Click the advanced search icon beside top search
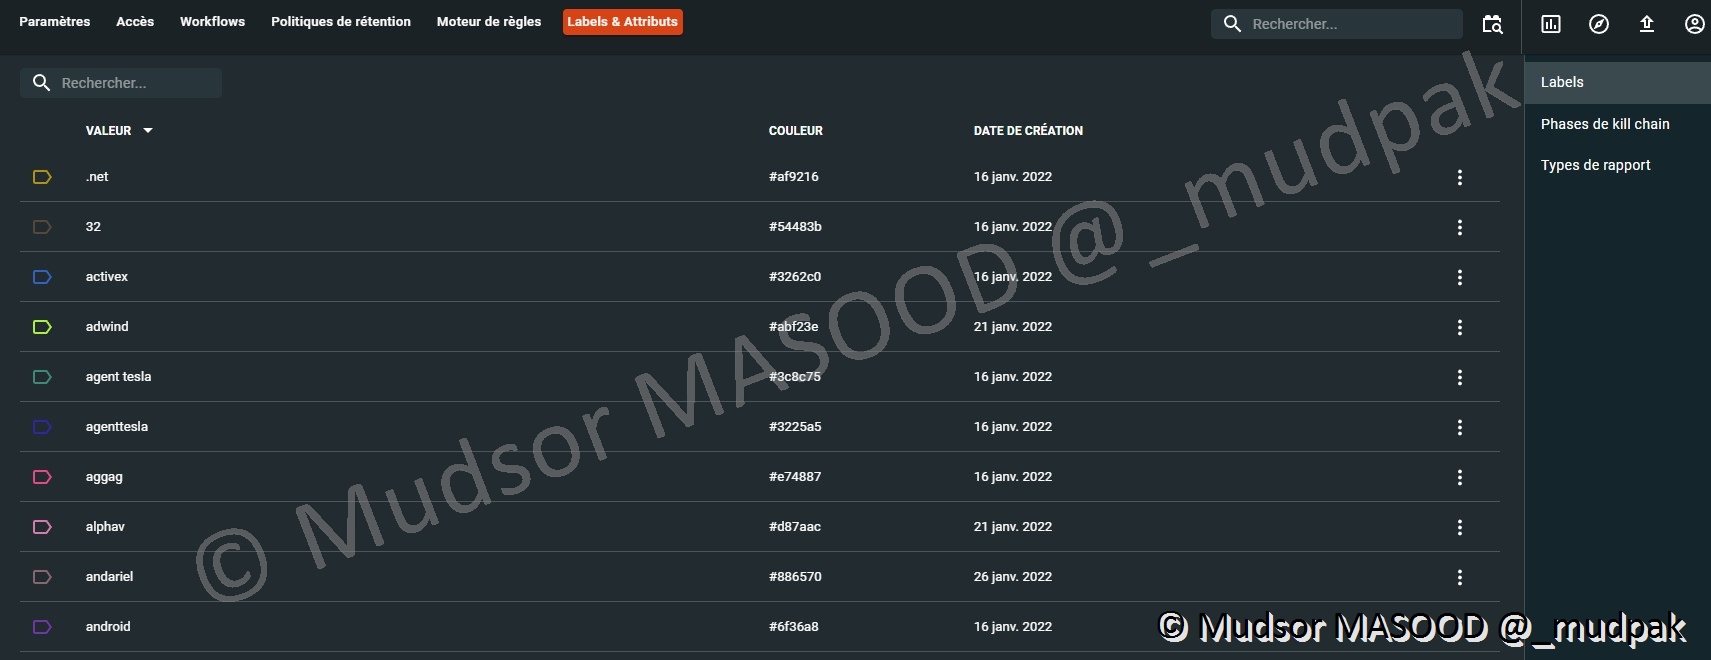 1492,24
